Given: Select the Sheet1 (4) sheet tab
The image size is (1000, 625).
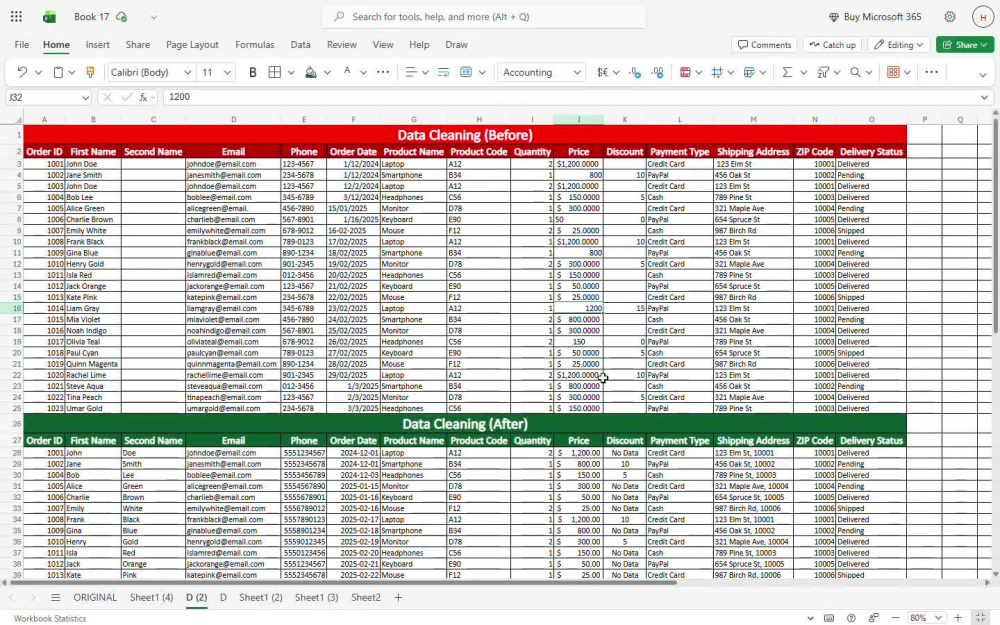Looking at the screenshot, I should pyautogui.click(x=151, y=598).
